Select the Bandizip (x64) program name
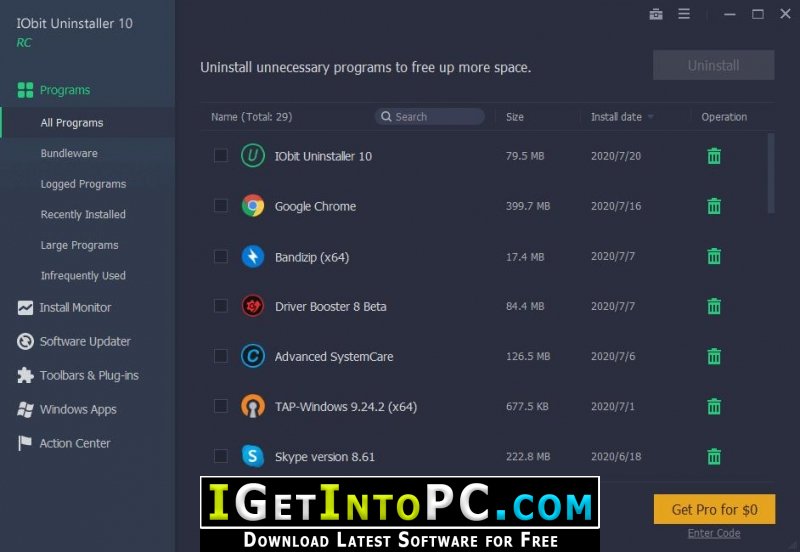This screenshot has width=800, height=552. tap(312, 257)
